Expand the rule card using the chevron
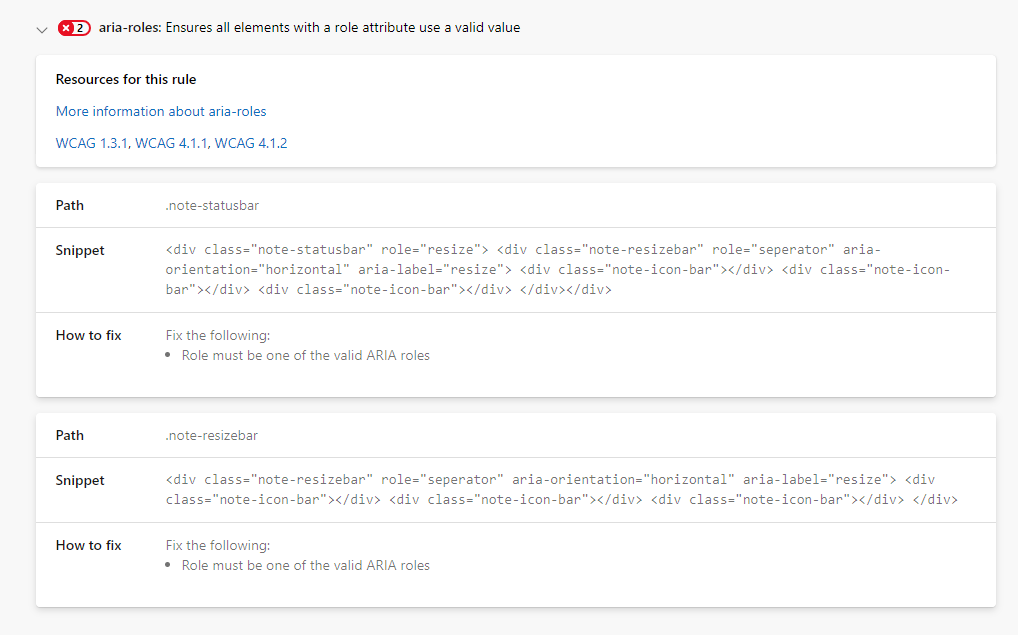Screen dimensions: 1018x635 (42, 29)
